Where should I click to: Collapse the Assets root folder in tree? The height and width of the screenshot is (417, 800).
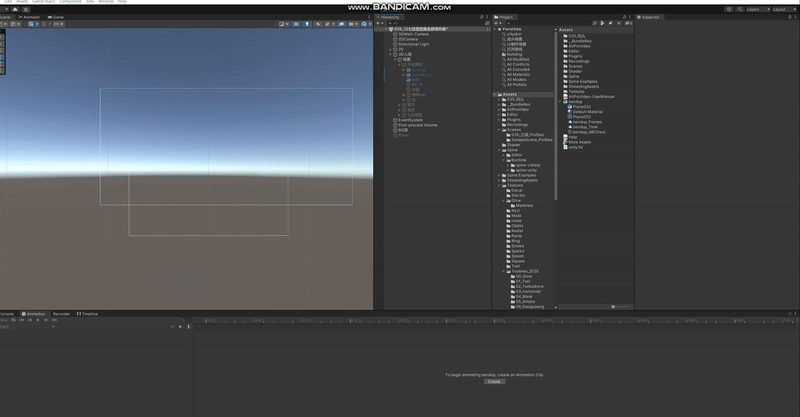(x=495, y=94)
